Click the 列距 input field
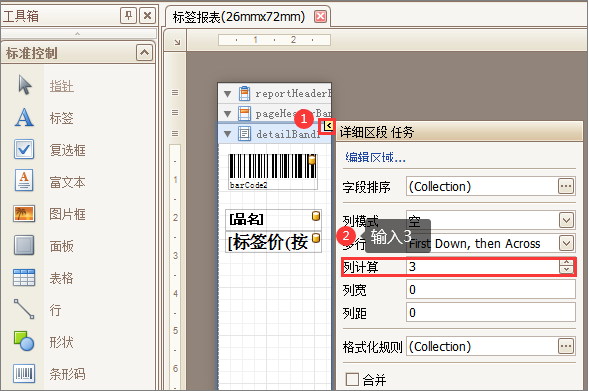This screenshot has width=589, height=391. pos(491,312)
